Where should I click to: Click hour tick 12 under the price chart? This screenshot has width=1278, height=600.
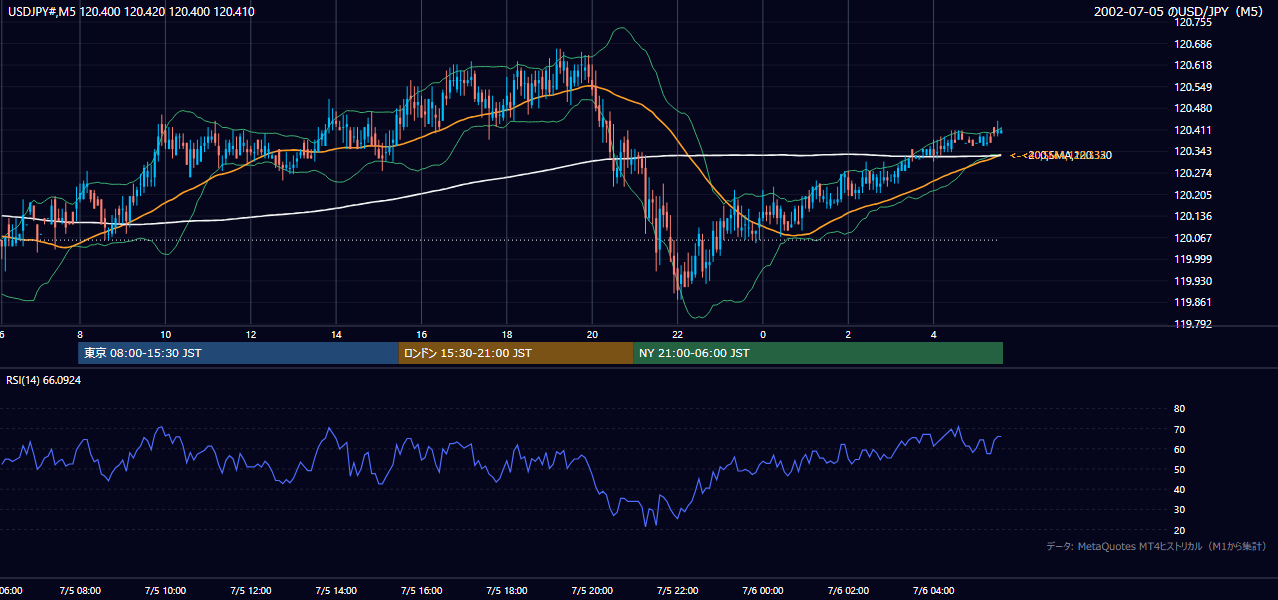pos(250,335)
